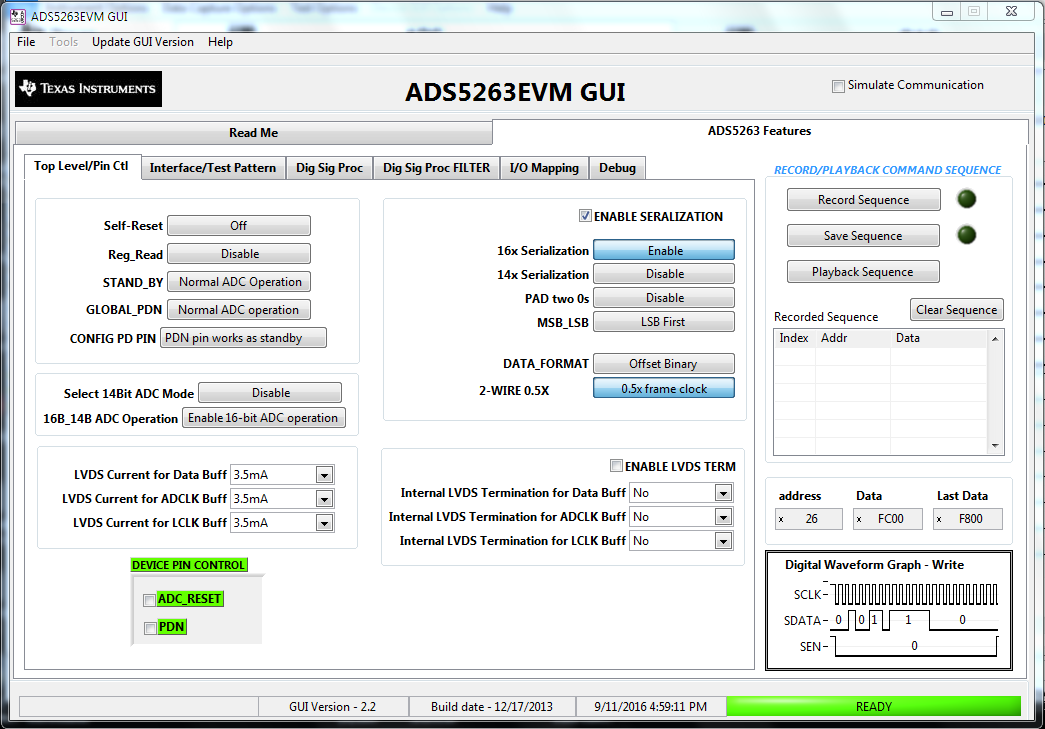Viewport: 1045px width, 729px height.
Task: Click the Addr column header
Action: click(x=852, y=339)
